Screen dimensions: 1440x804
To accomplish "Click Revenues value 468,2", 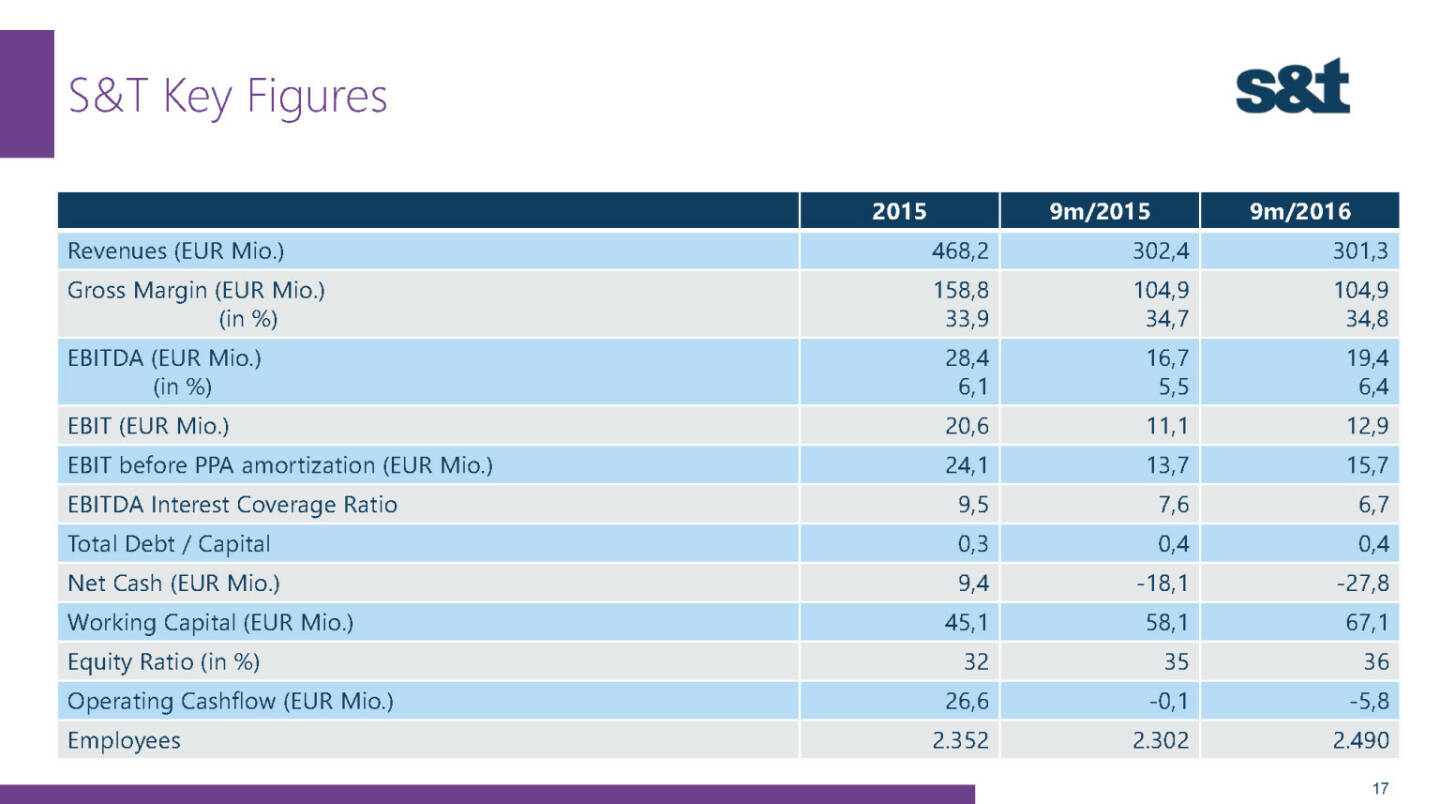I will tap(962, 251).
